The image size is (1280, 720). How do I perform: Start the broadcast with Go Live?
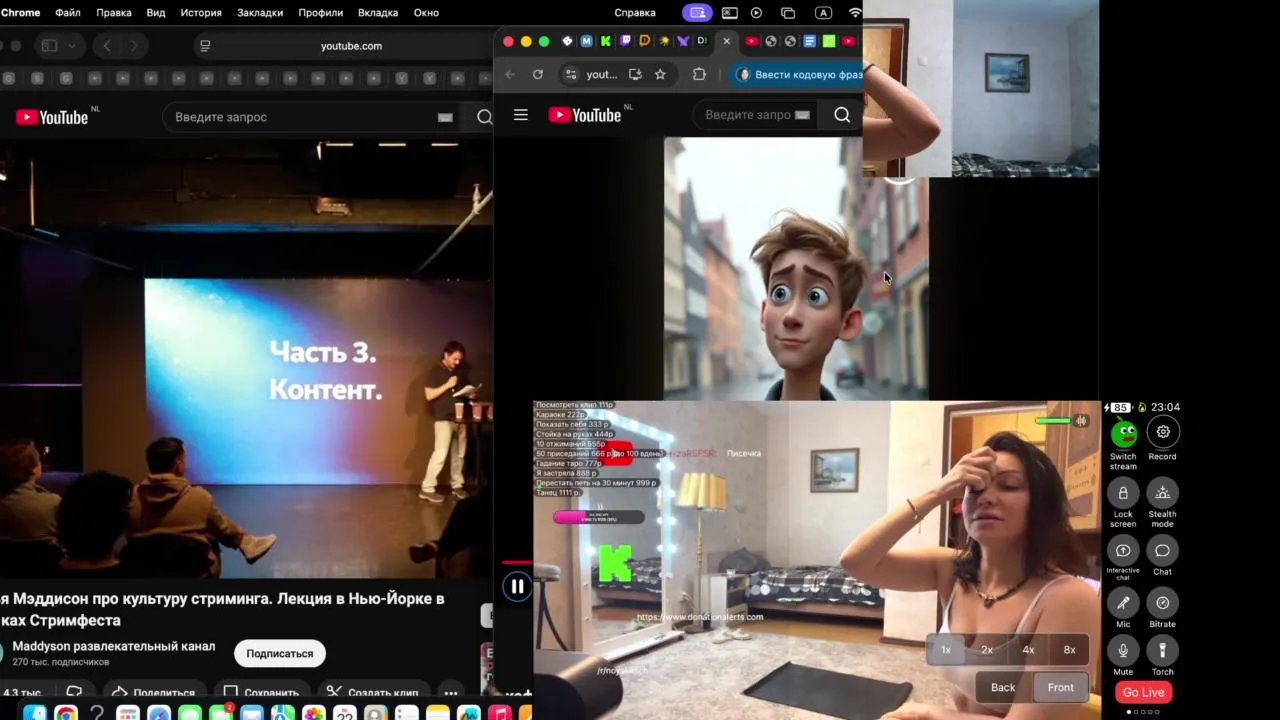(1143, 692)
